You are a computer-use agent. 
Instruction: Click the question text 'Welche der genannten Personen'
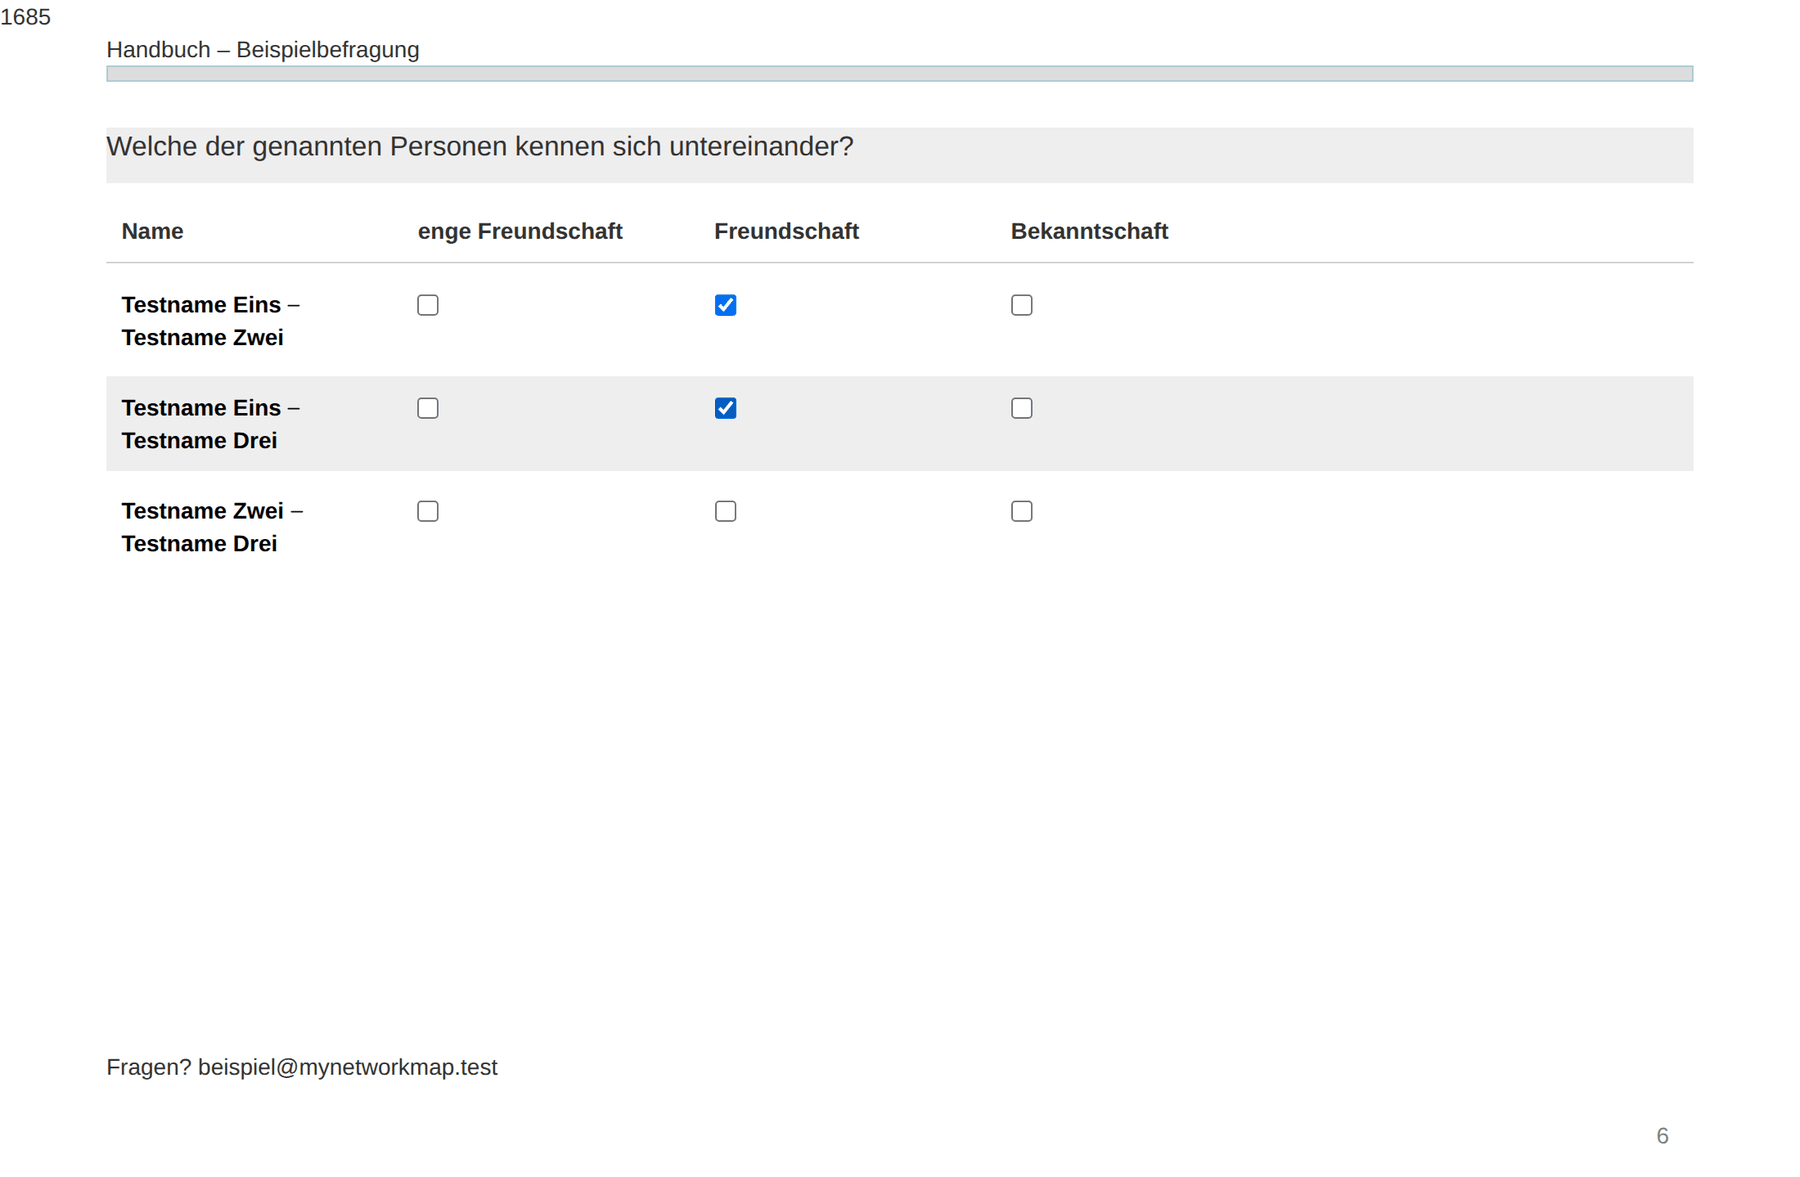pos(307,146)
